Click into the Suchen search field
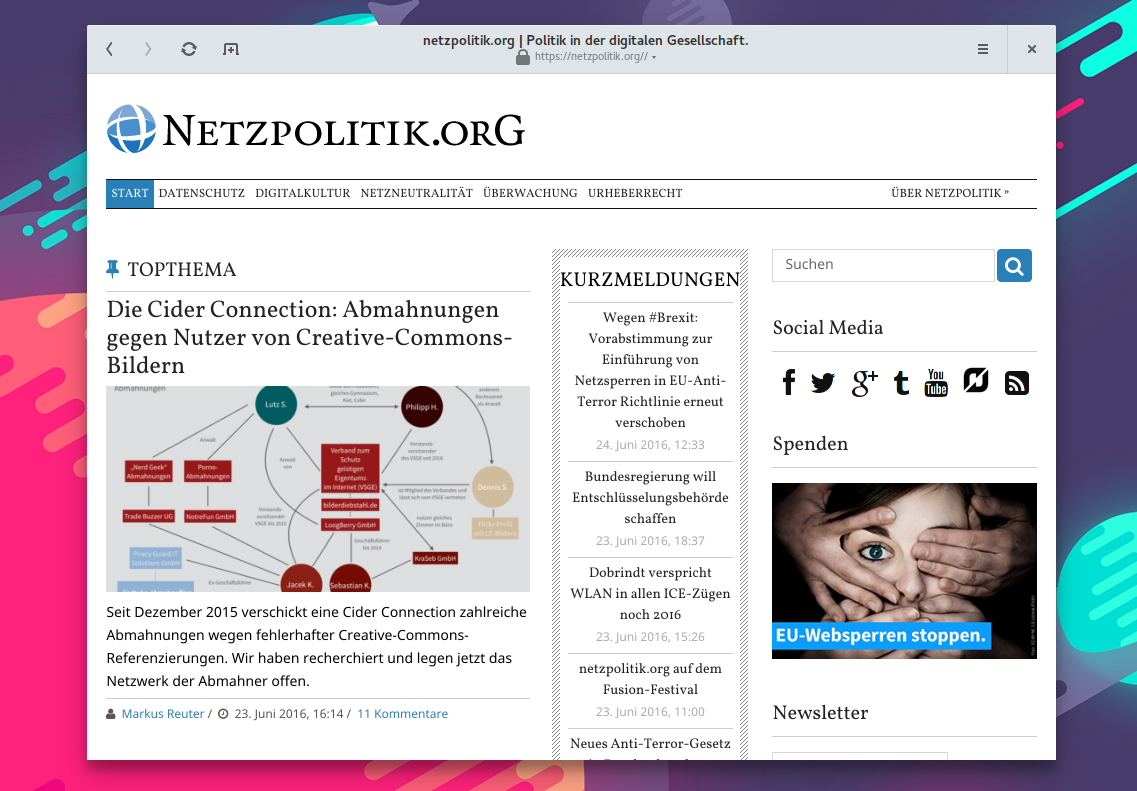This screenshot has width=1137, height=791. [882, 265]
